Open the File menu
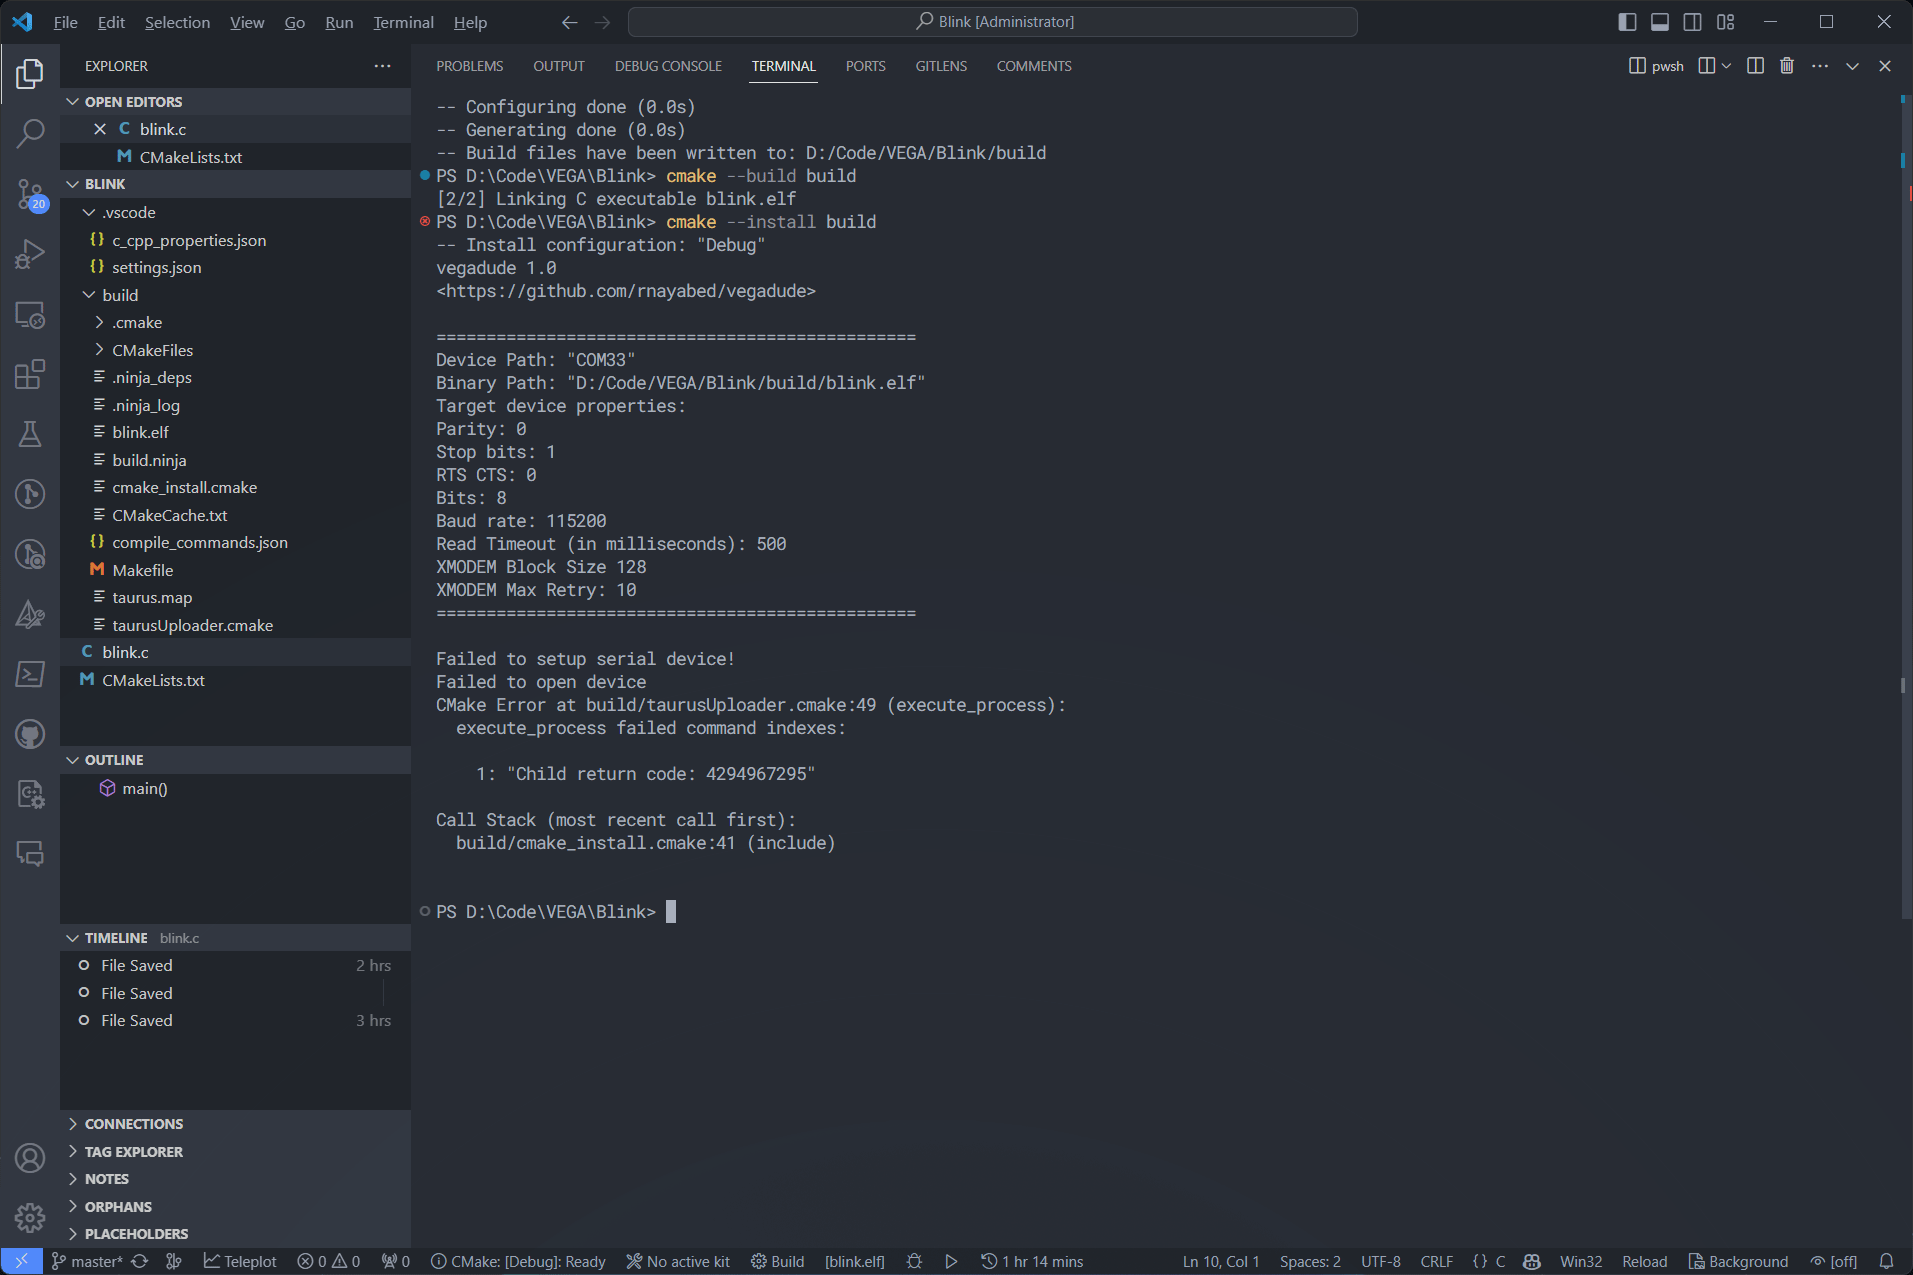This screenshot has width=1913, height=1275. click(65, 22)
